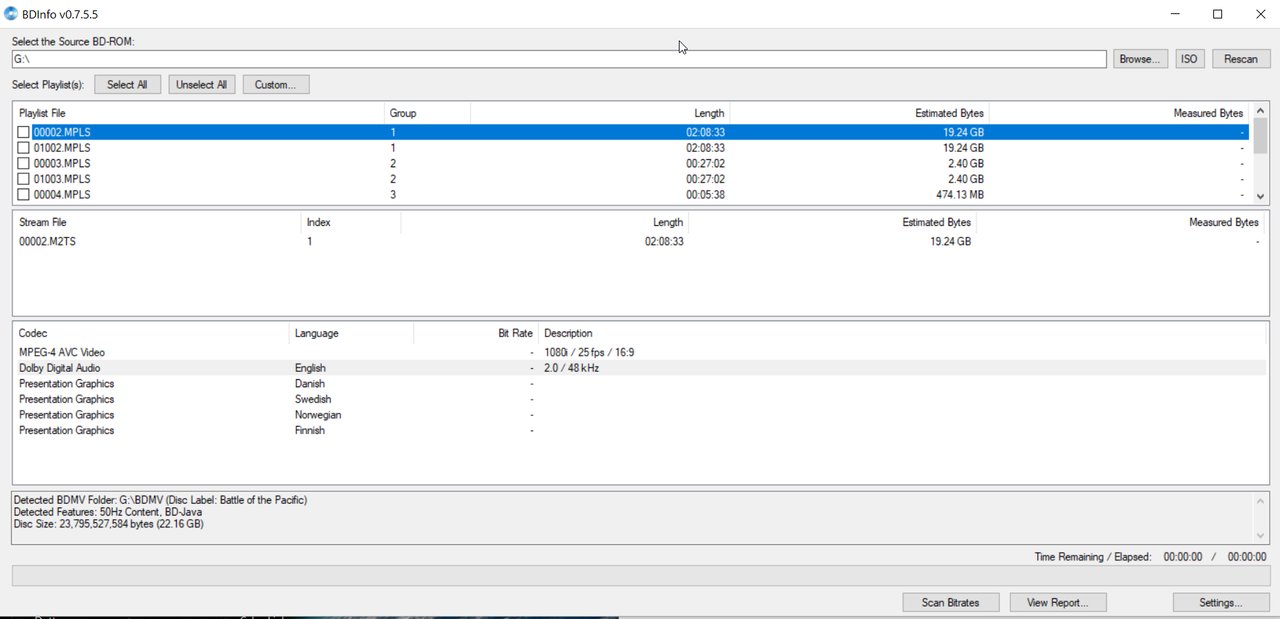This screenshot has height=619, width=1280.
Task: Open the Custom... playlist dialog
Action: pos(276,85)
